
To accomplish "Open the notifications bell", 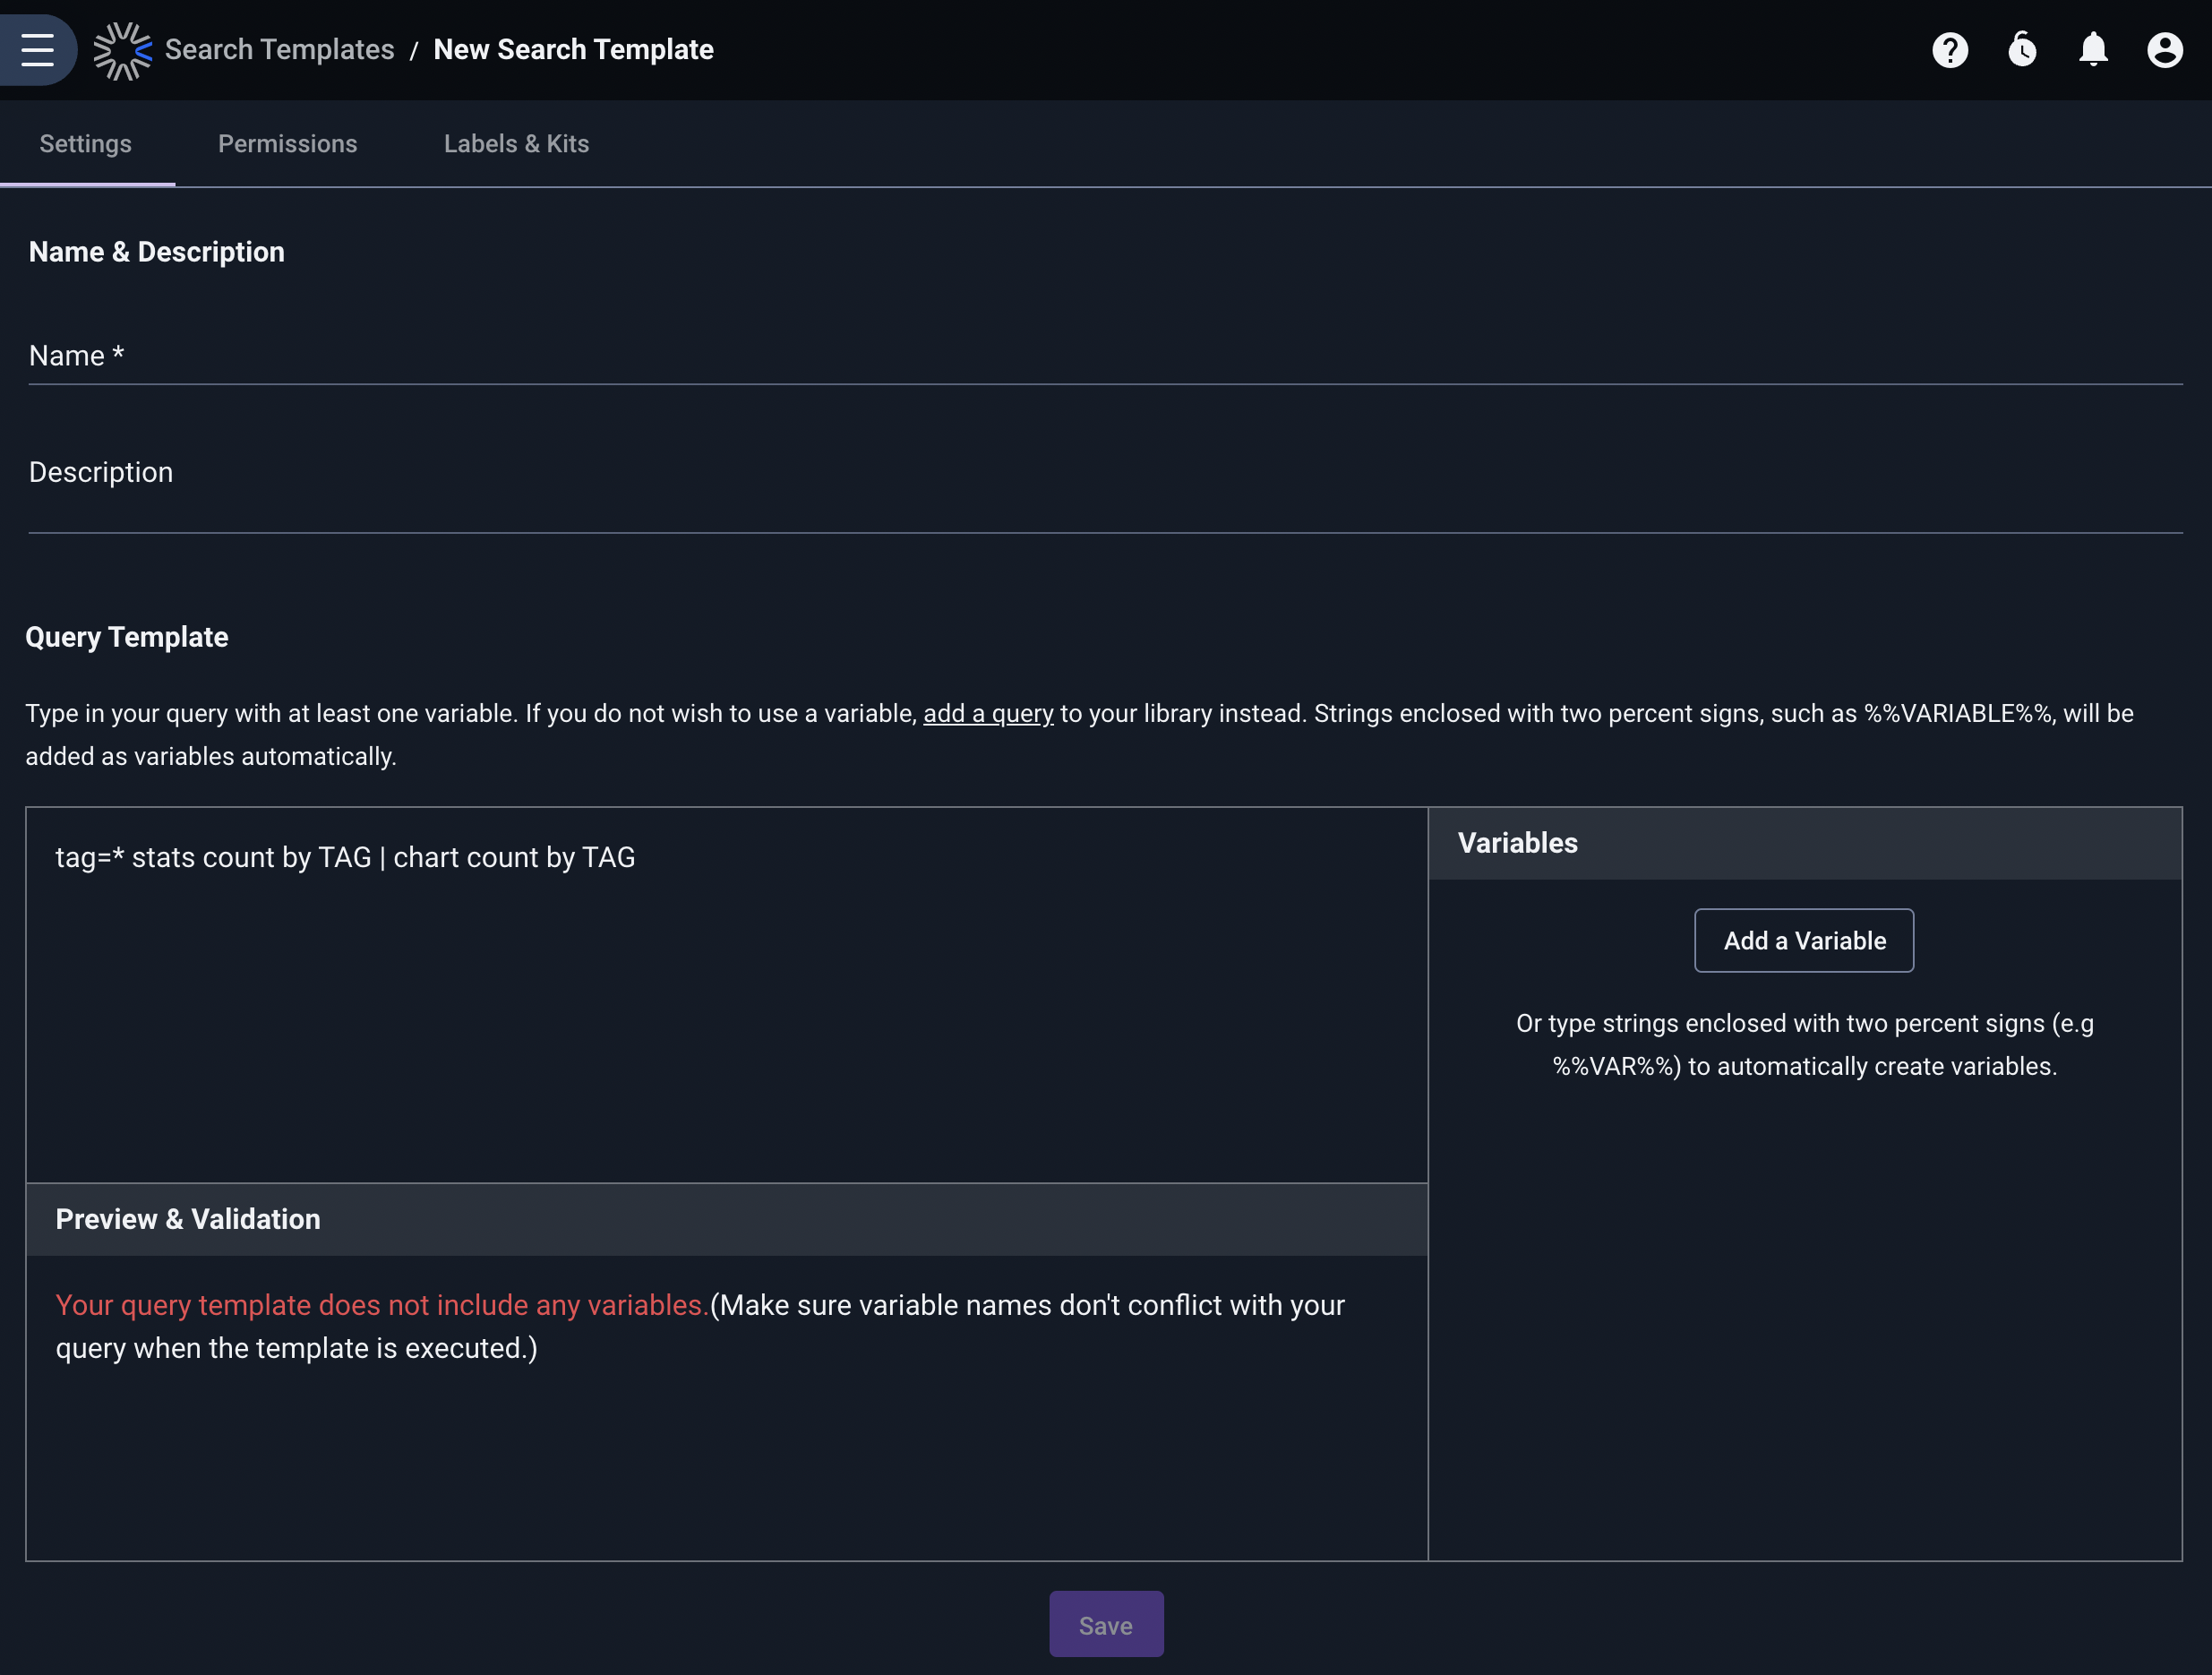I will pyautogui.click(x=2093, y=50).
